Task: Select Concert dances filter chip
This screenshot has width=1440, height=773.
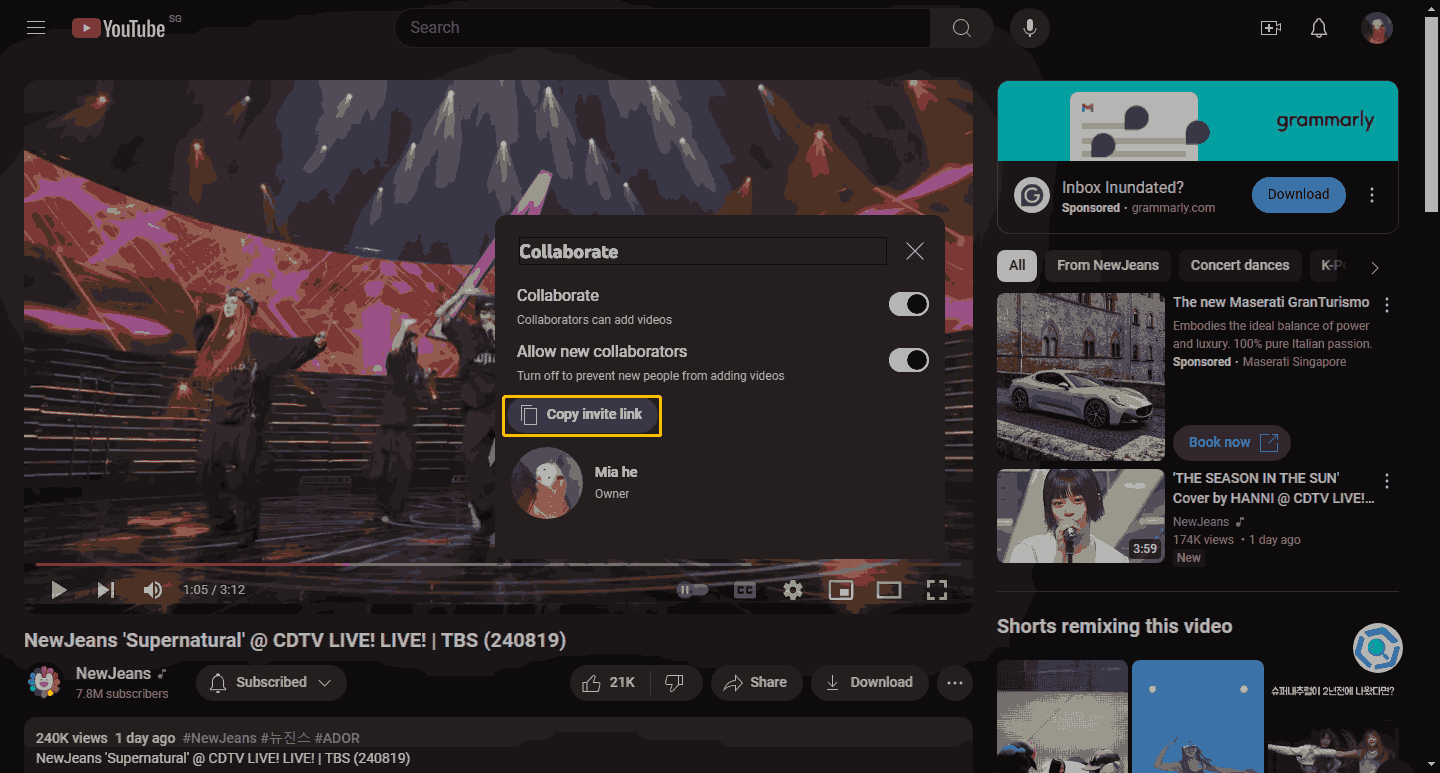Action: pyautogui.click(x=1240, y=266)
